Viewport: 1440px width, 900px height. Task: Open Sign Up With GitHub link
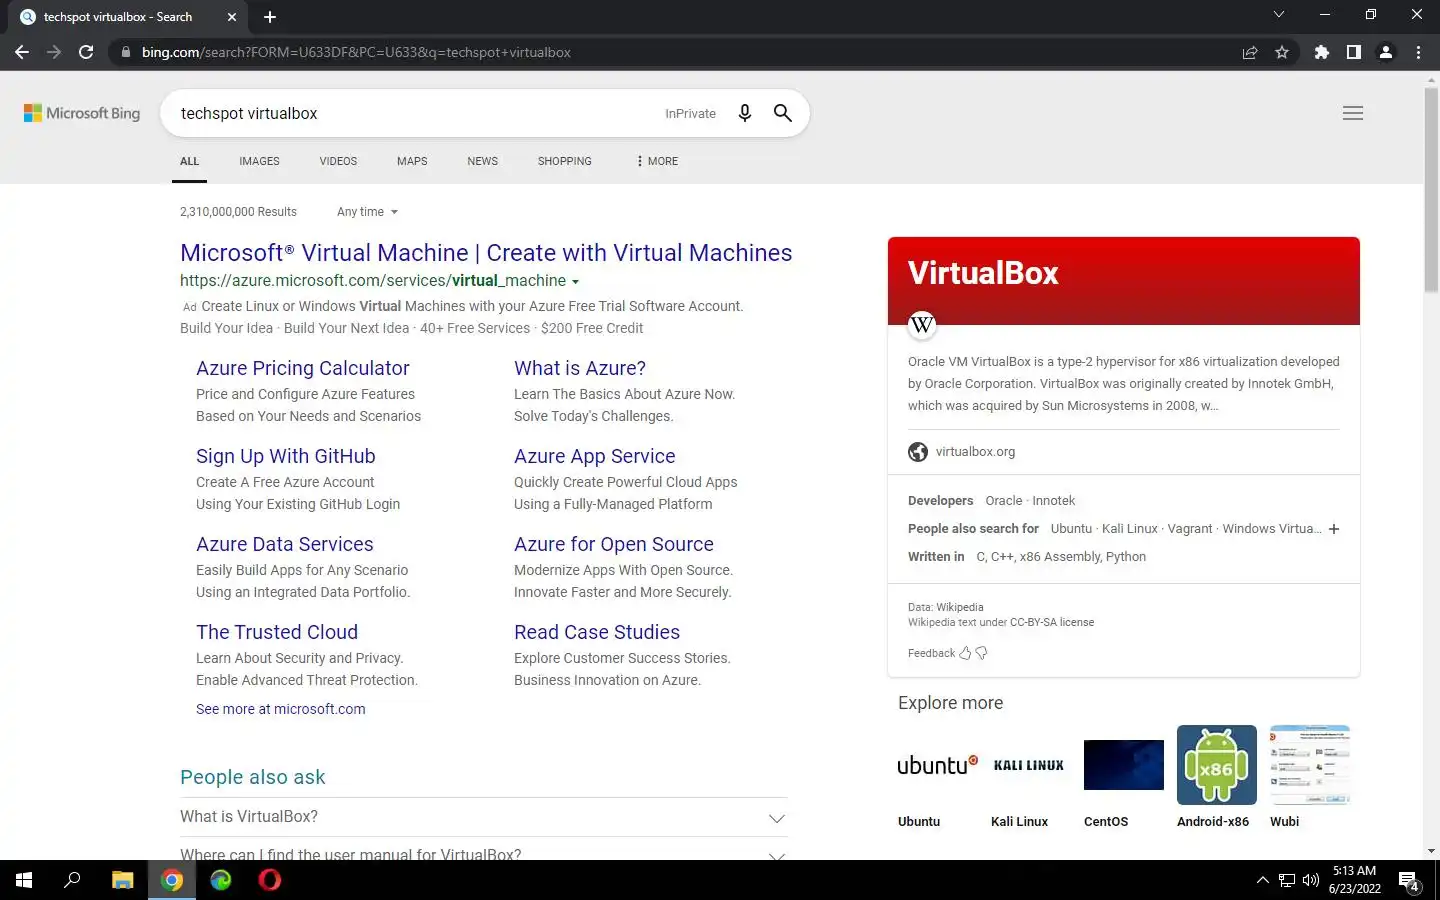point(286,456)
